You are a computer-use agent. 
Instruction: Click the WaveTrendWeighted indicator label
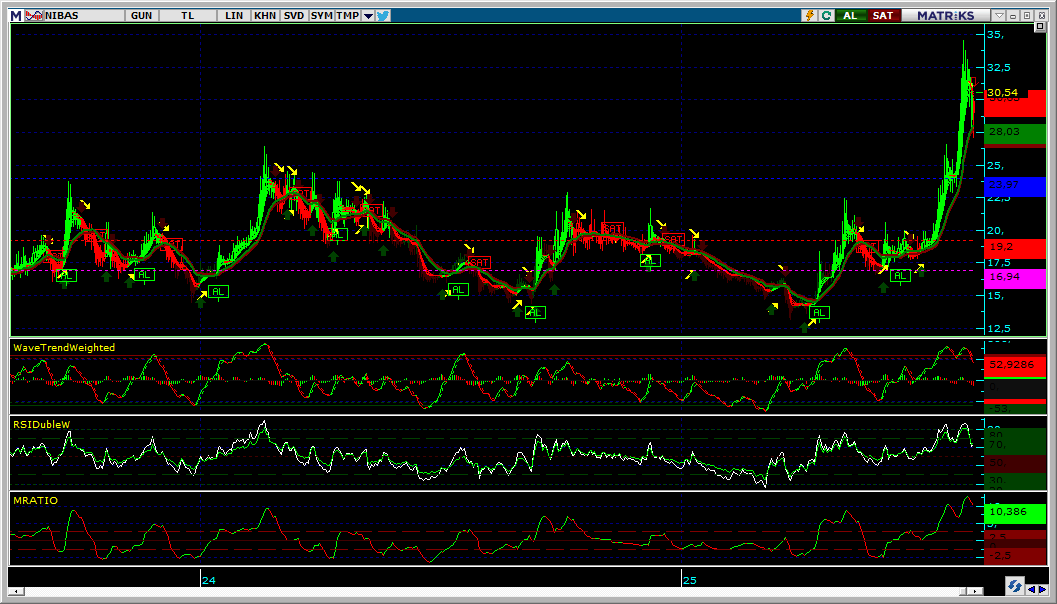64,348
